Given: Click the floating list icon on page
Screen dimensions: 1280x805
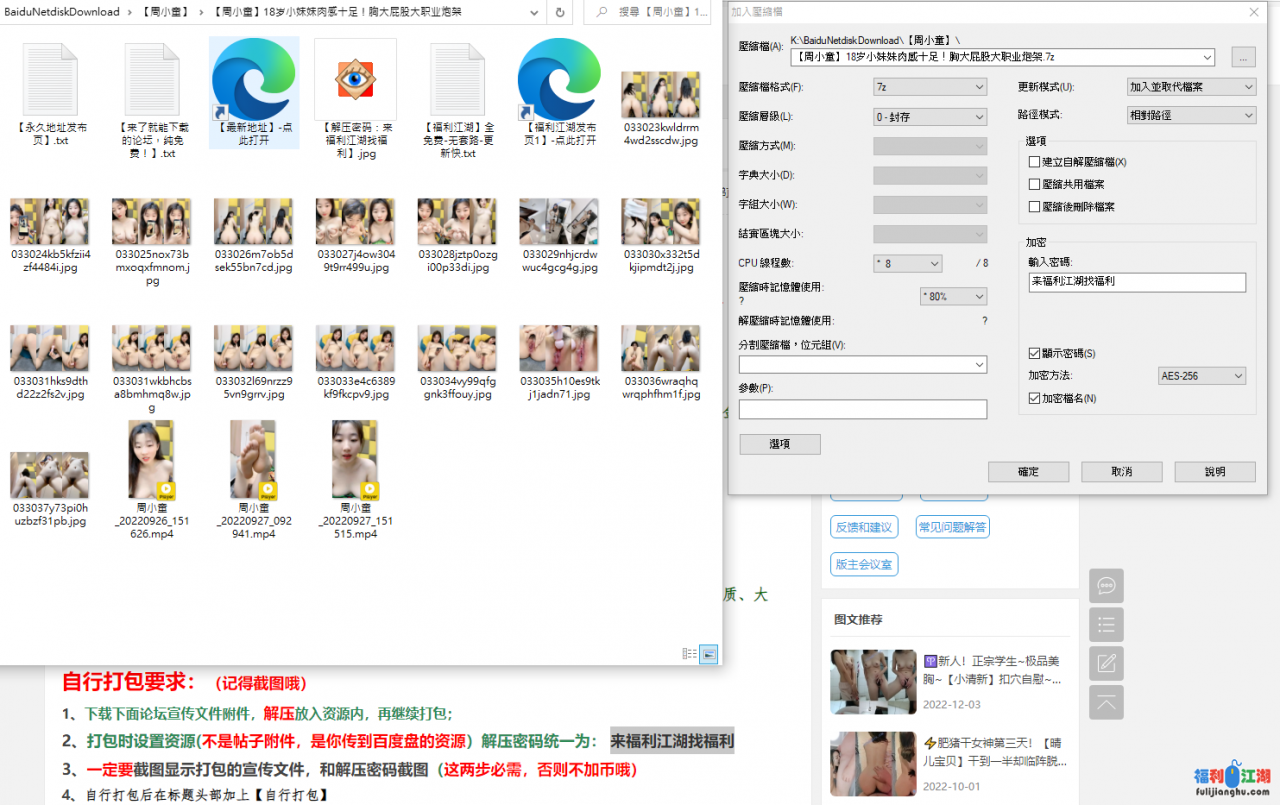Looking at the screenshot, I should [1106, 625].
